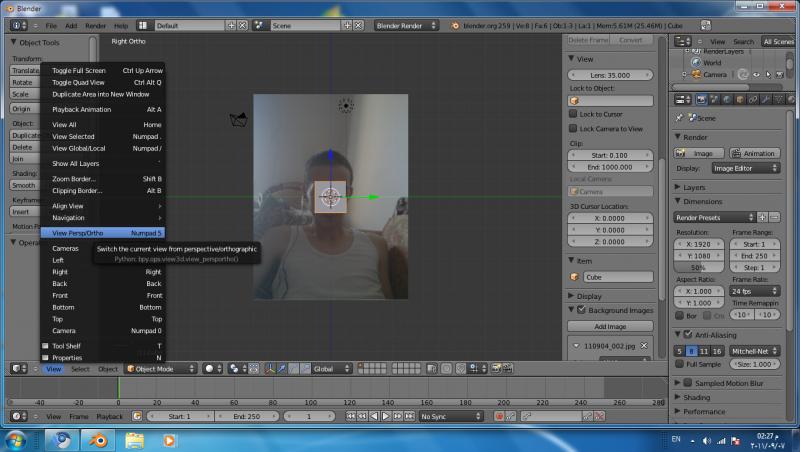Click the Clip End 1000.000 field
The width and height of the screenshot is (800, 452).
point(610,167)
